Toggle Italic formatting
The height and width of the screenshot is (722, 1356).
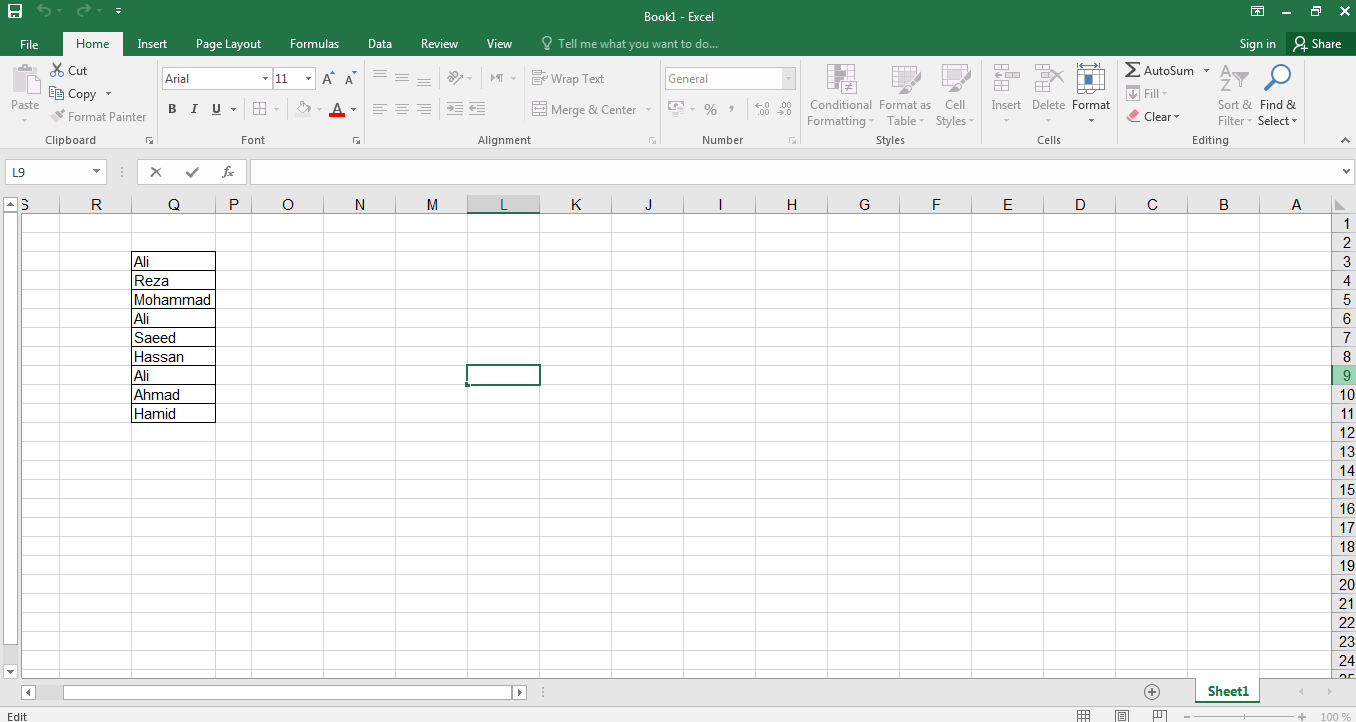194,109
